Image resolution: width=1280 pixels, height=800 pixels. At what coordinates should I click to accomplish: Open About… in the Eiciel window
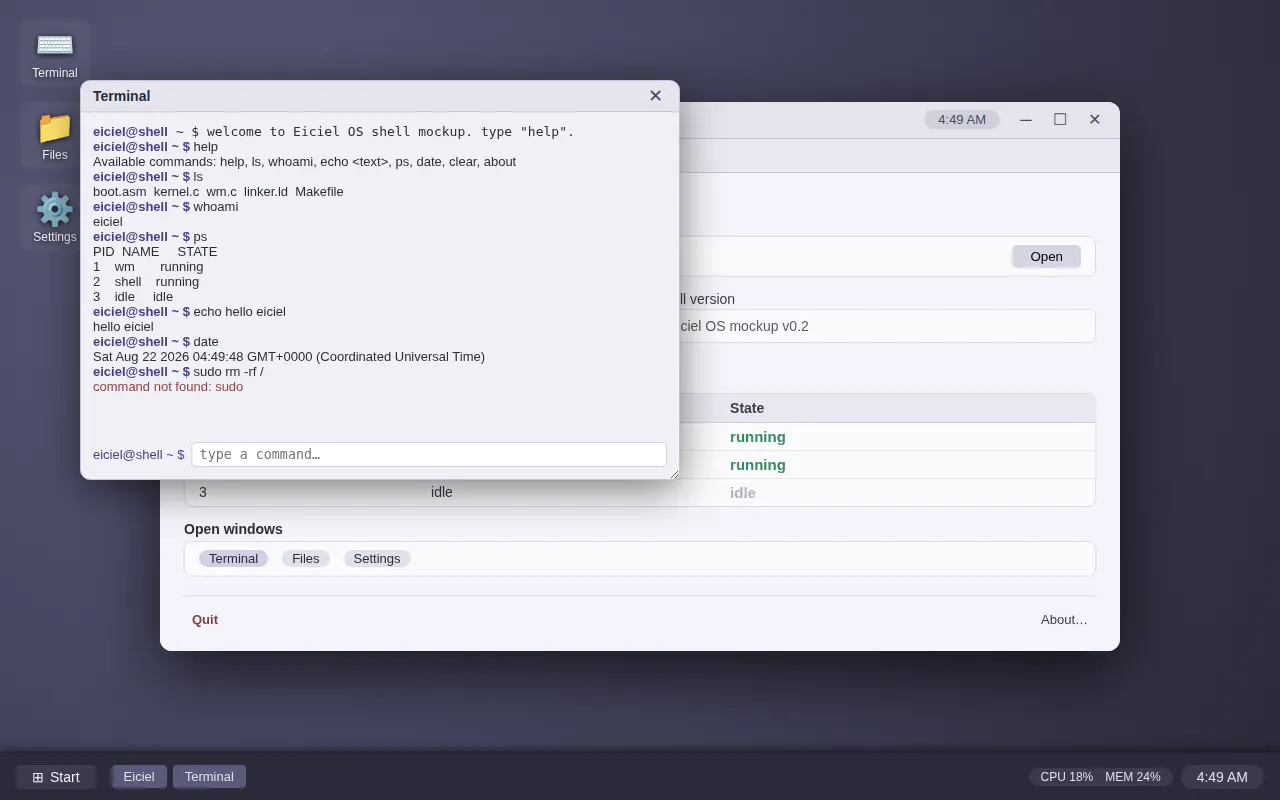click(x=1064, y=620)
